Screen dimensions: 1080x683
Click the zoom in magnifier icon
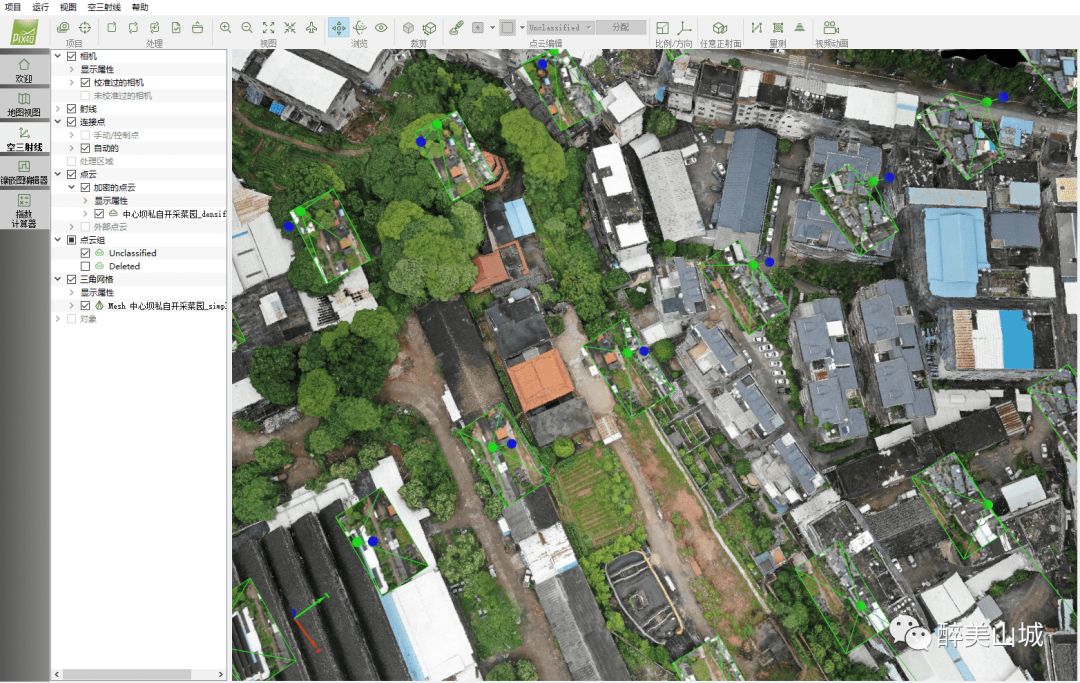(x=225, y=28)
